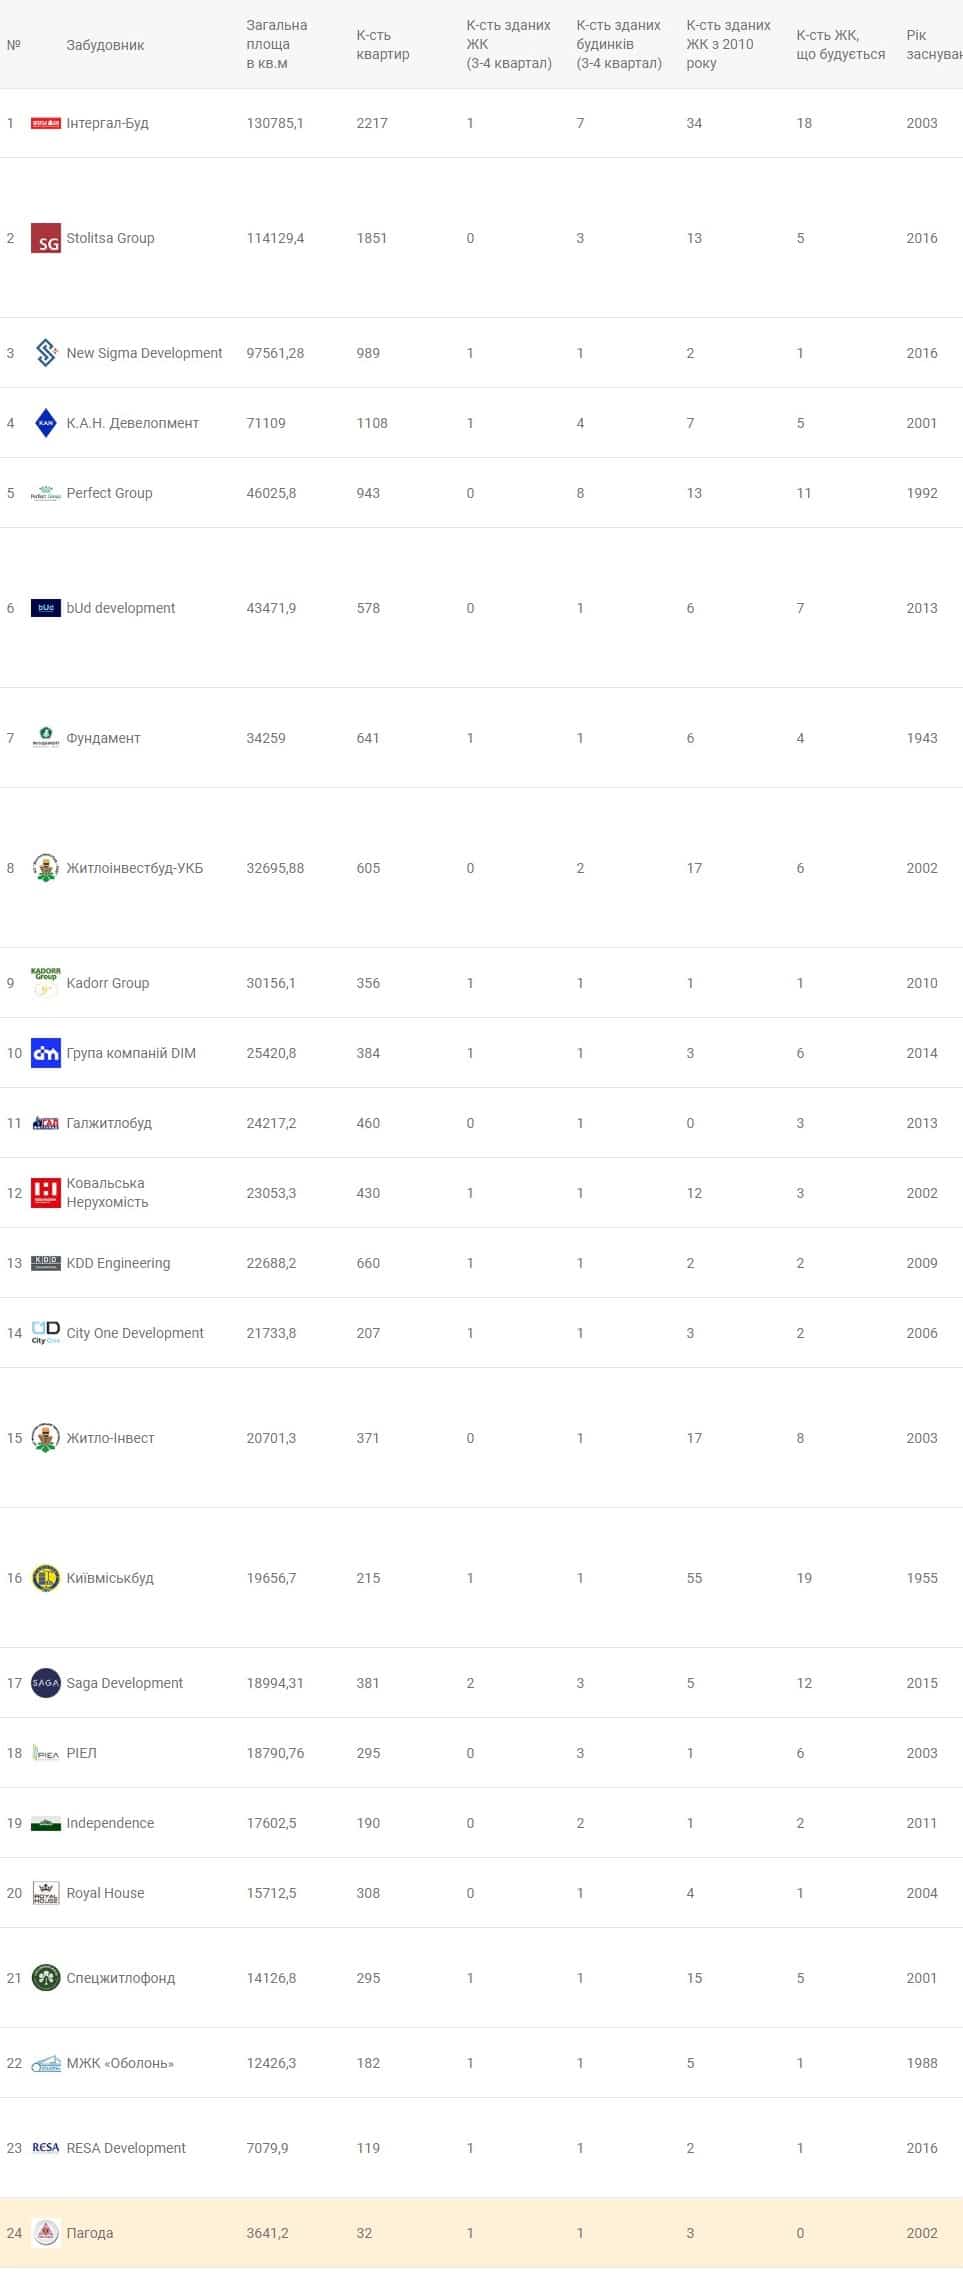Open МЖК «Оболонь» developer name
The width and height of the screenshot is (963, 2284).
click(x=120, y=2063)
